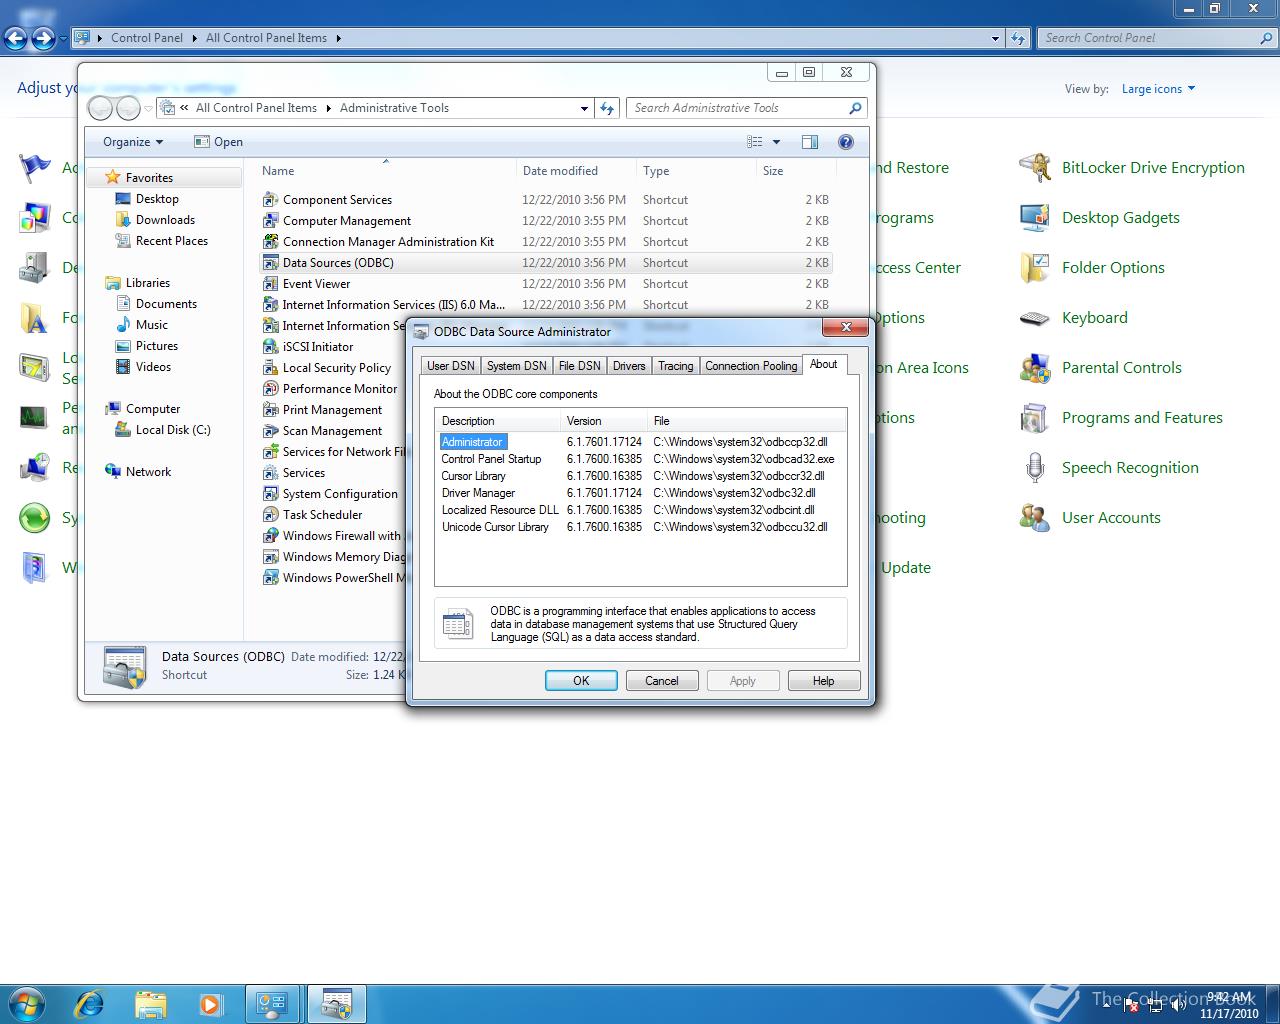The image size is (1280, 1024).
Task: Click OK in the ODBC dialog
Action: pyautogui.click(x=581, y=680)
